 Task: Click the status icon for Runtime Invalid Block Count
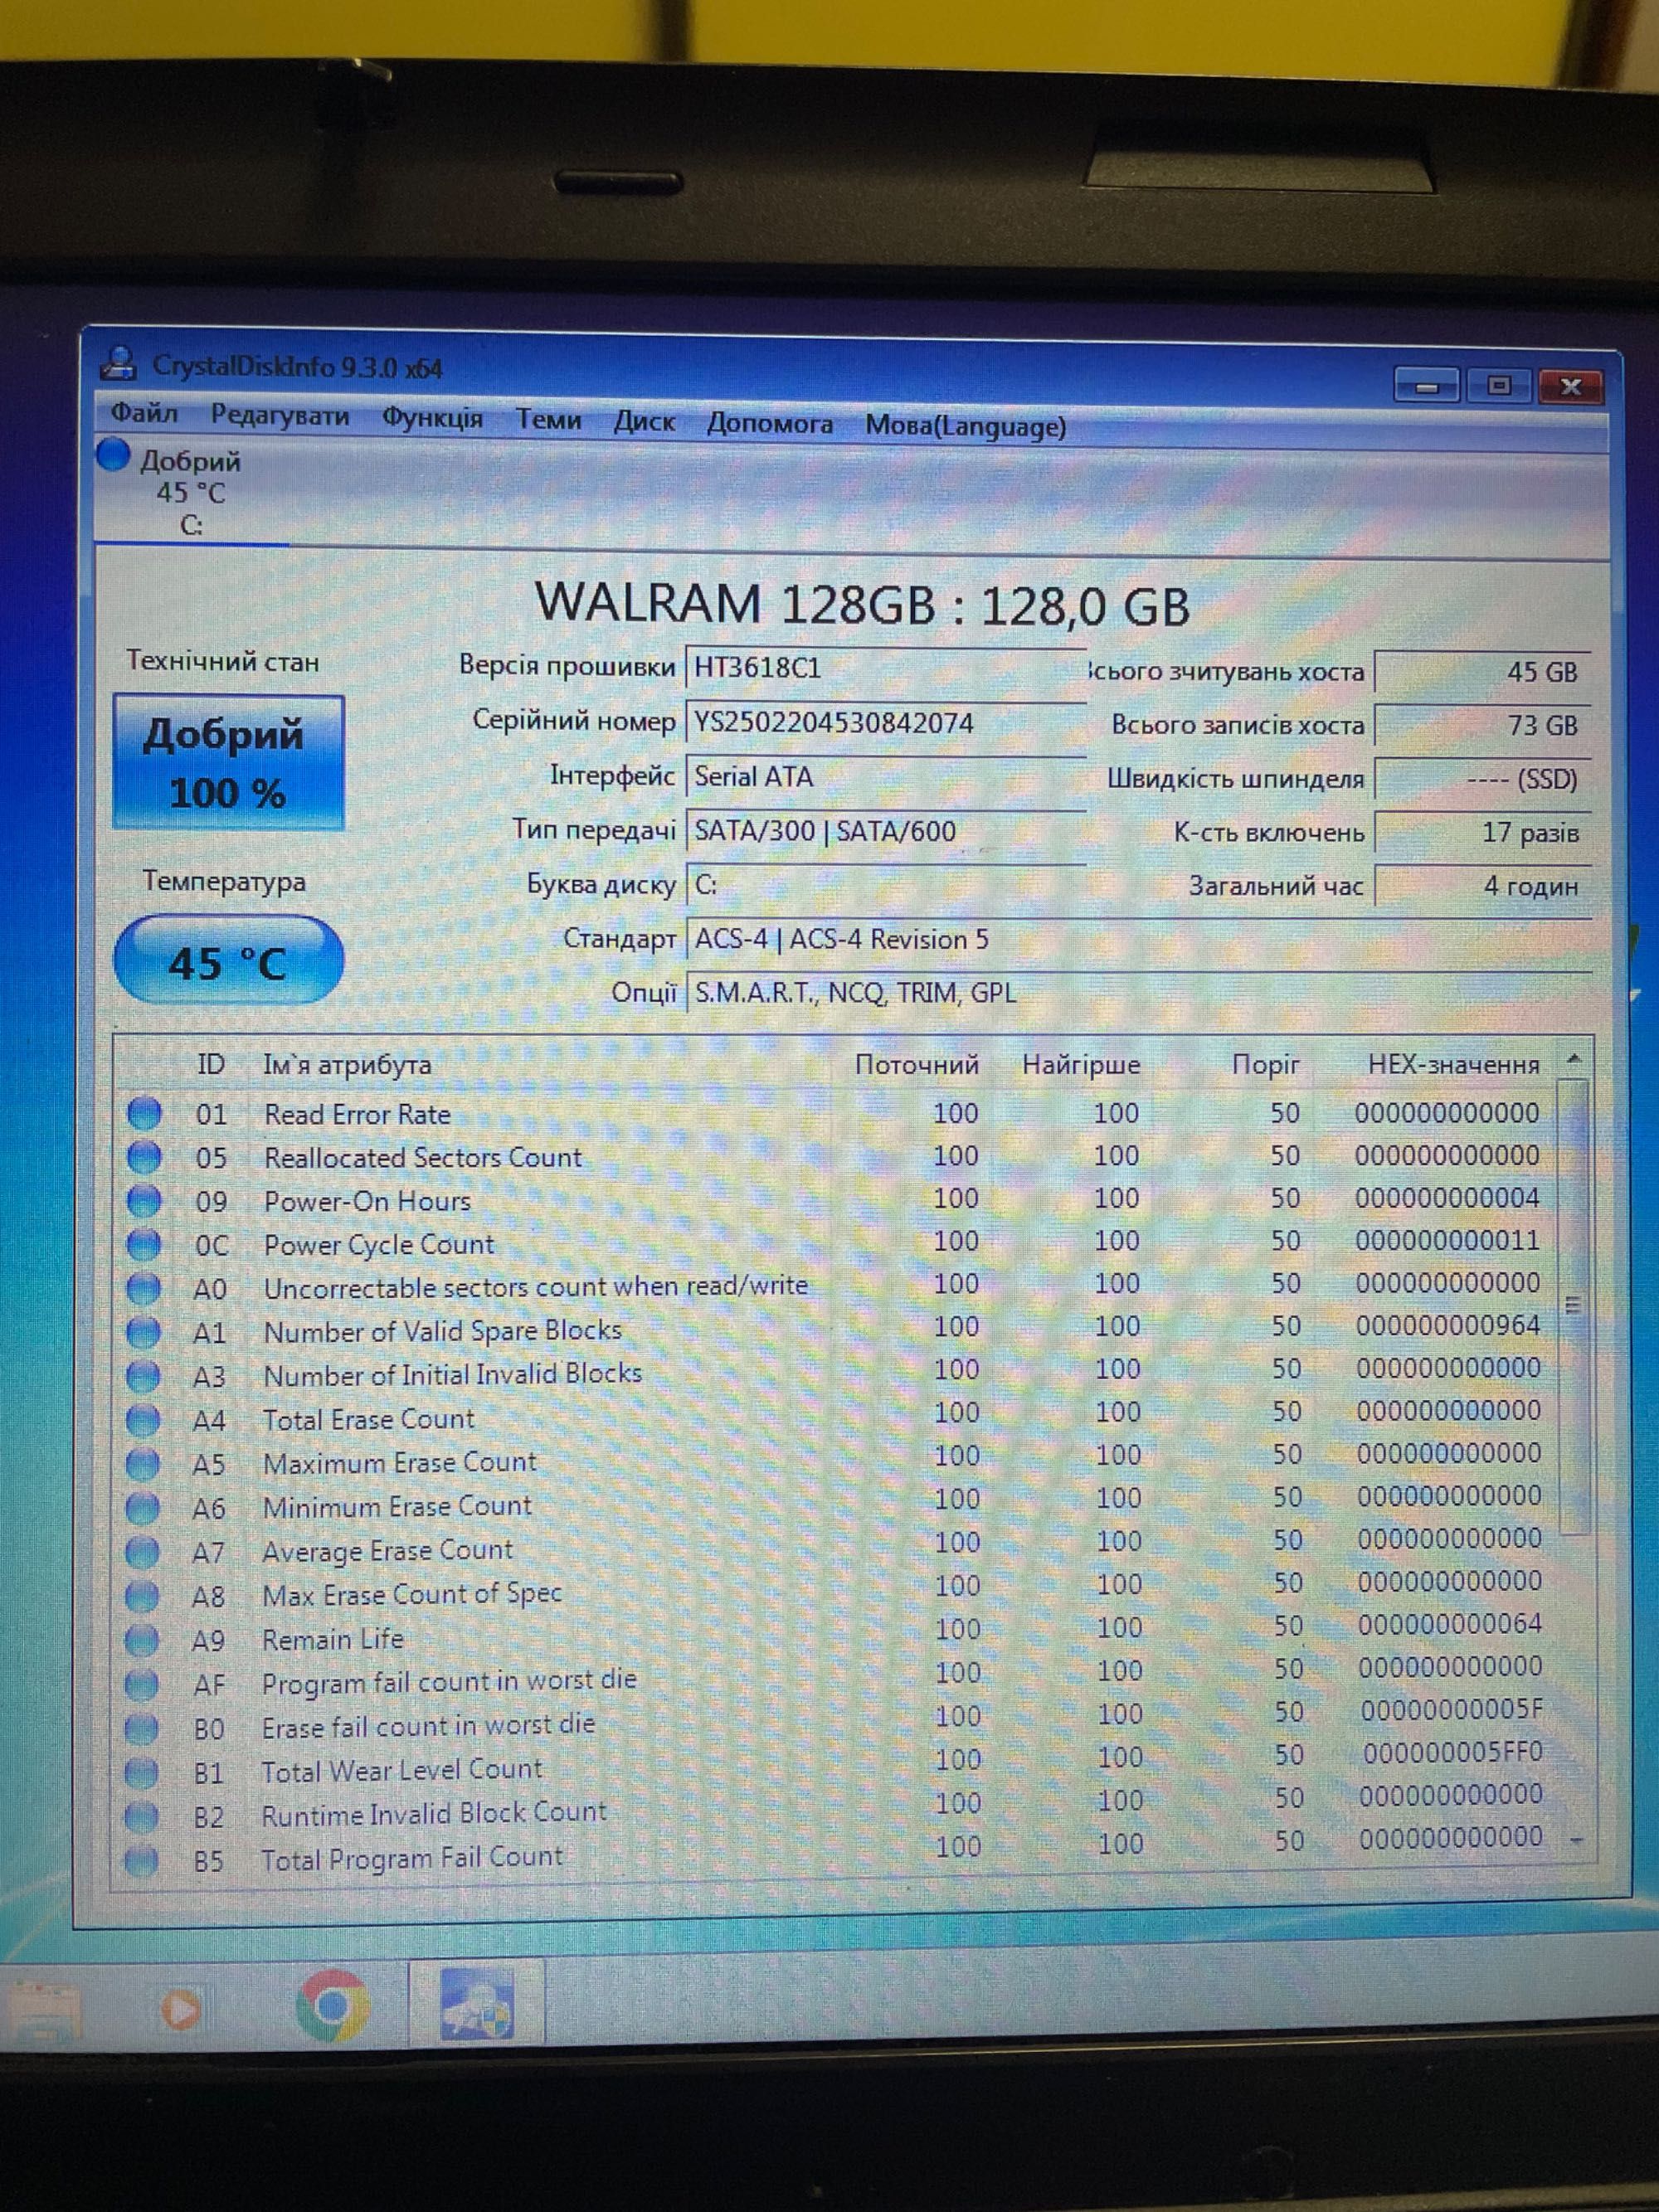[x=142, y=1816]
